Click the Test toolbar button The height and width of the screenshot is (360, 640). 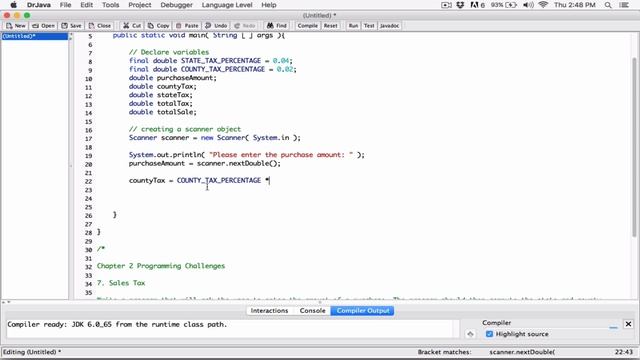click(x=369, y=26)
